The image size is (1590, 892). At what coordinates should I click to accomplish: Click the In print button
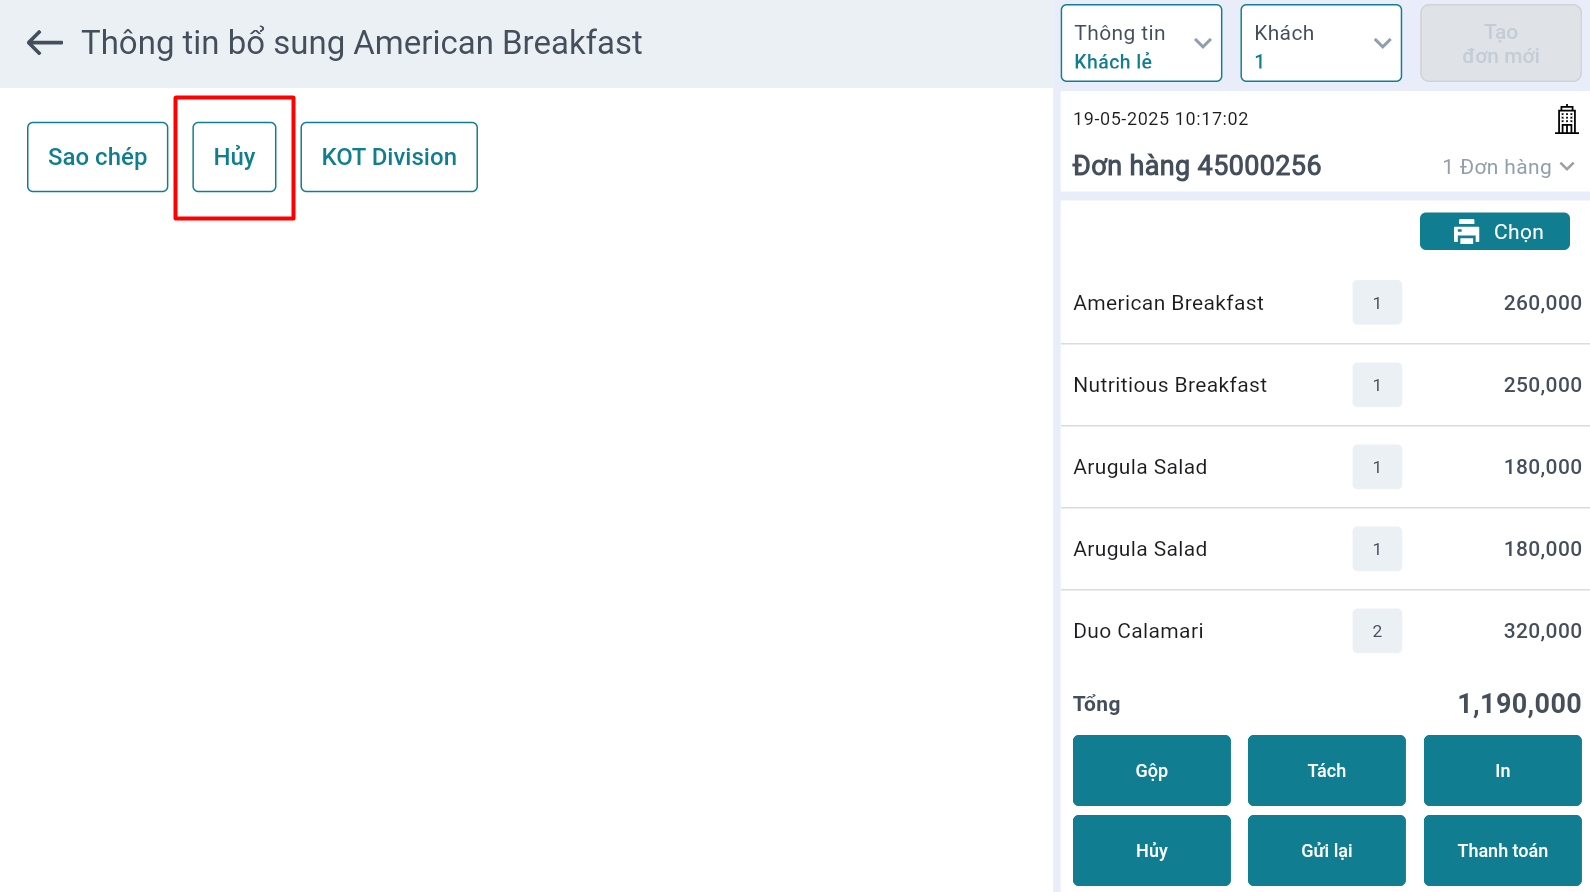coord(1502,771)
